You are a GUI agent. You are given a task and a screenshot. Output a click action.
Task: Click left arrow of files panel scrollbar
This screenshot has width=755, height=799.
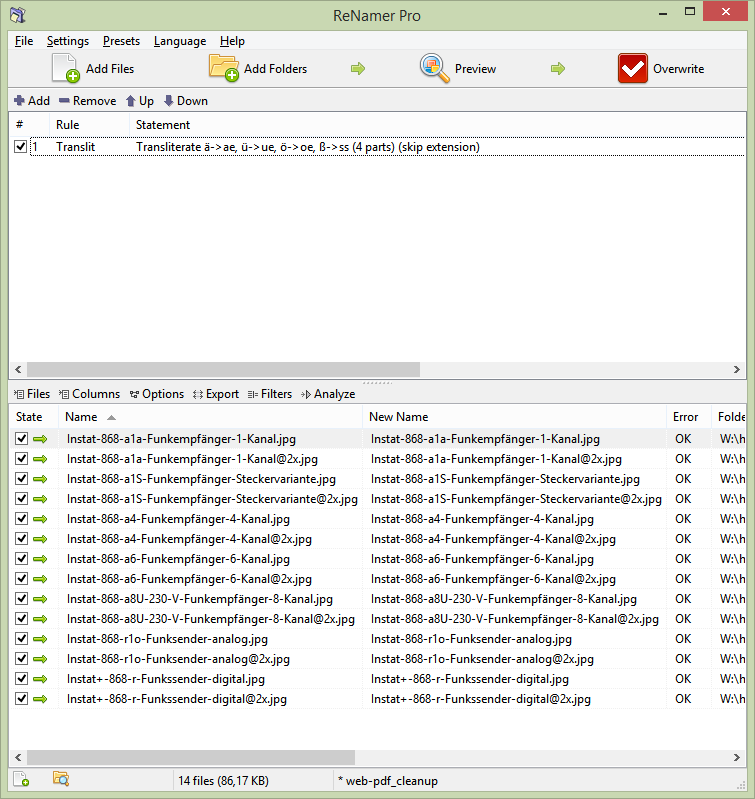18,757
